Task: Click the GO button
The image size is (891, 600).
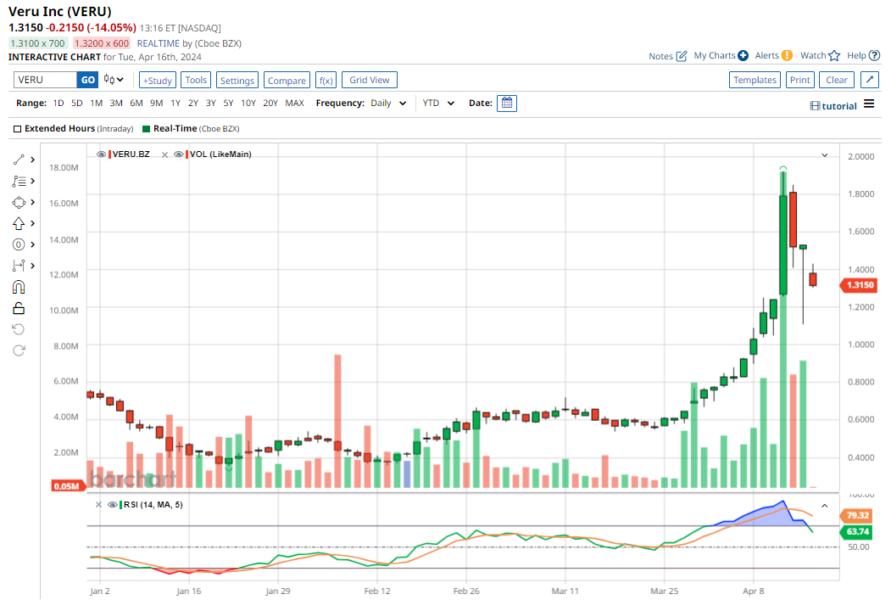Action: (88, 80)
